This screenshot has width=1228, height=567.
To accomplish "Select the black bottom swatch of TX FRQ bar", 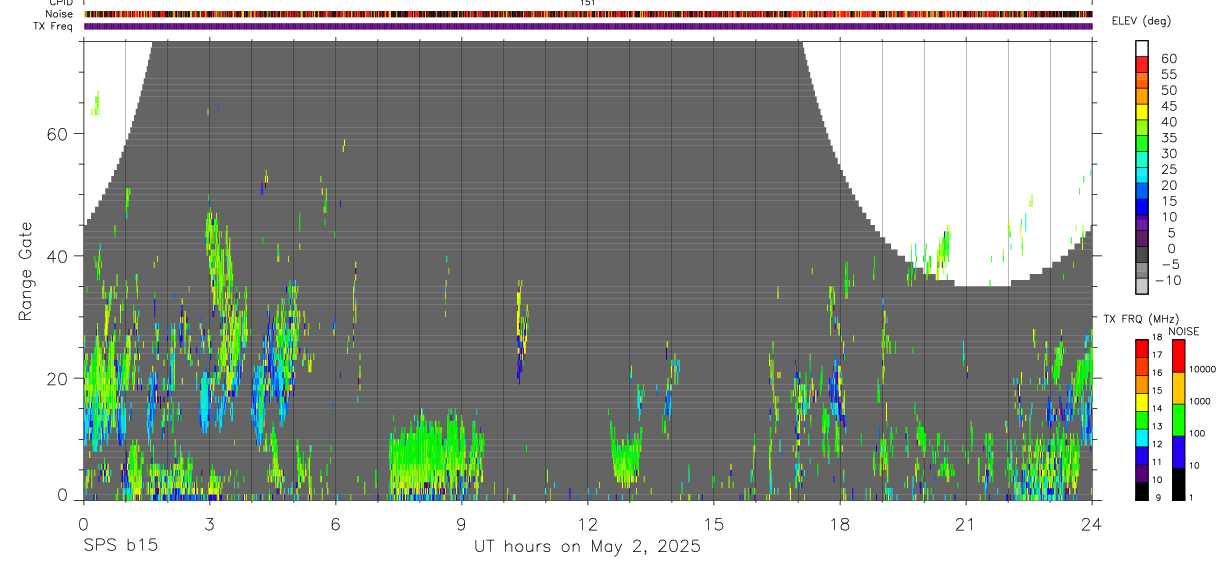I will 1142,490.
